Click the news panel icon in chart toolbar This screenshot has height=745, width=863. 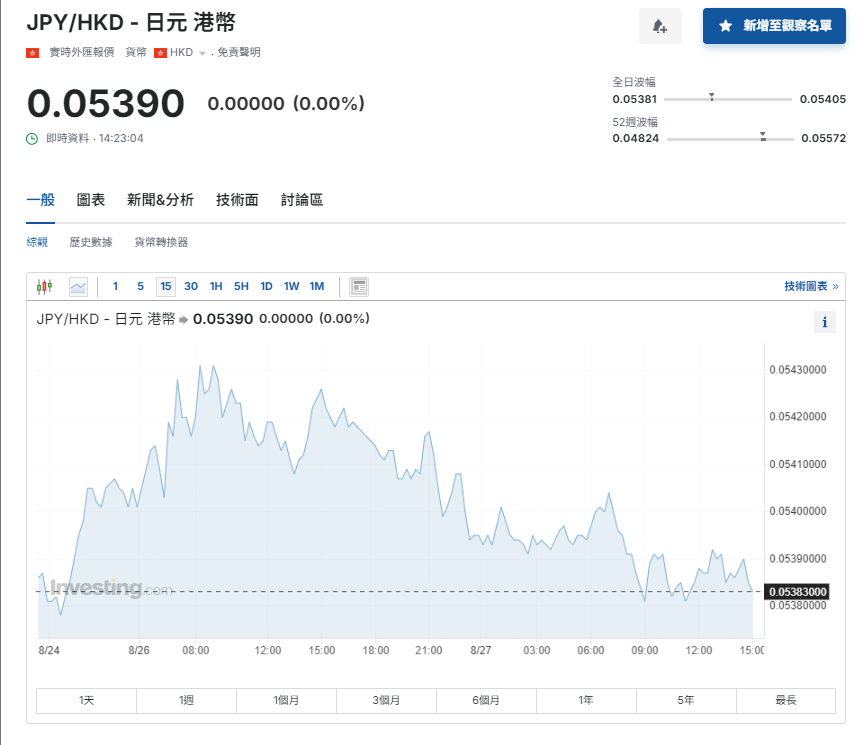[359, 287]
